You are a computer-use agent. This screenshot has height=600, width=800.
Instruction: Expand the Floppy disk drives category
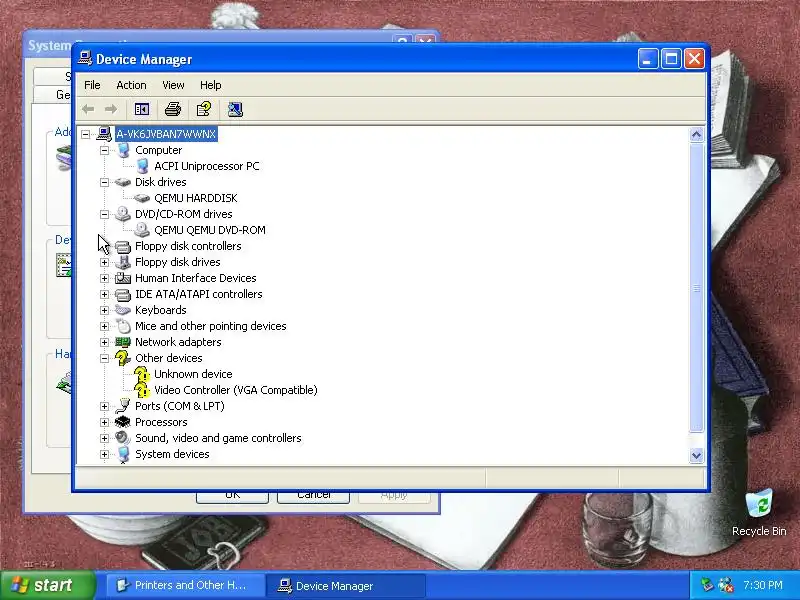tap(105, 262)
